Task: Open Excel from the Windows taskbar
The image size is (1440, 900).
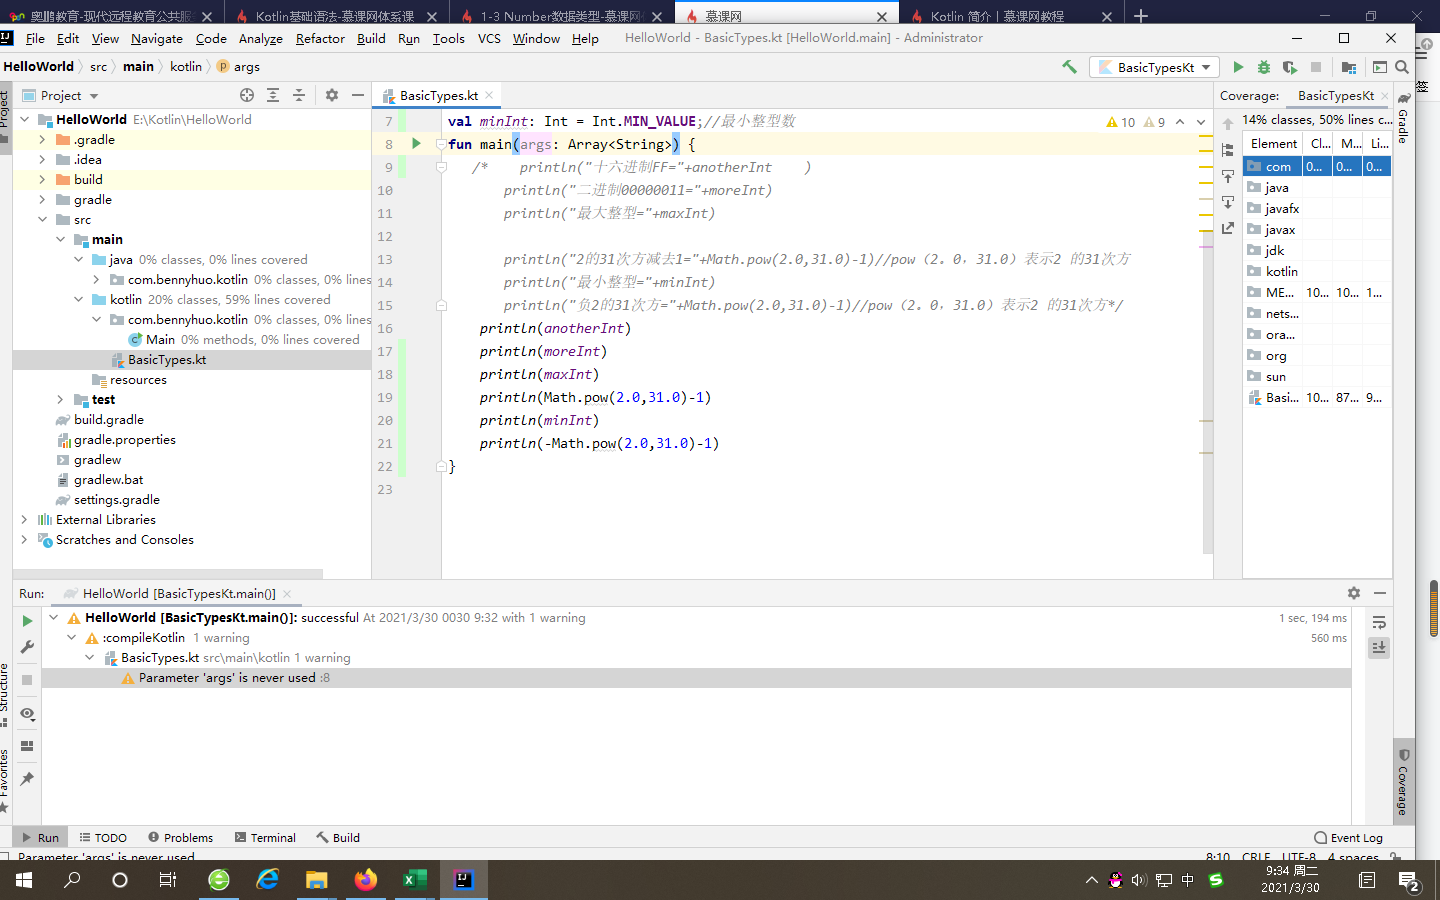Action: click(x=414, y=880)
